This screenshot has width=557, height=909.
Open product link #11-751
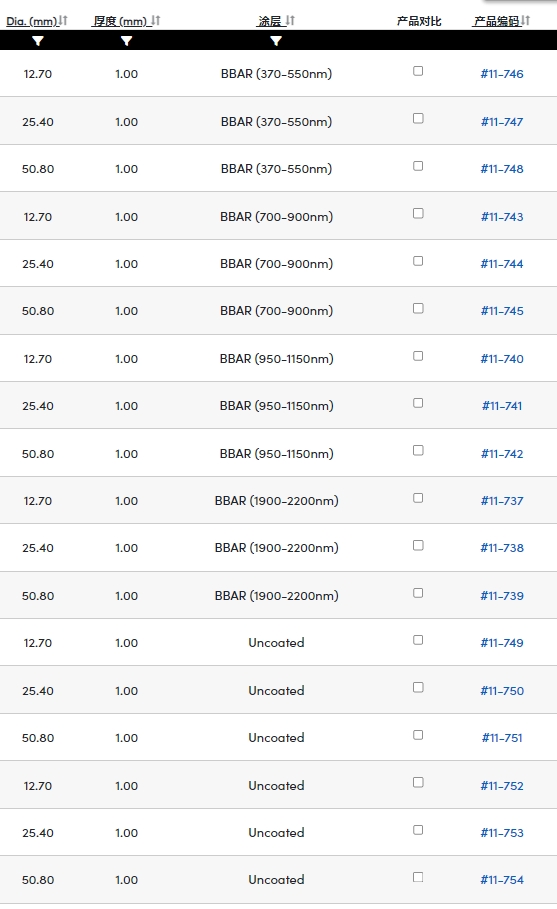pyautogui.click(x=502, y=738)
